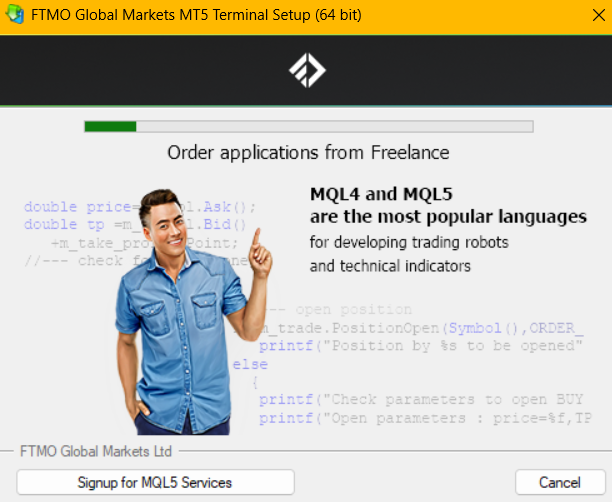Image resolution: width=612 pixels, height=502 pixels.
Task: Click the 'double price' code line
Action: 140,206
